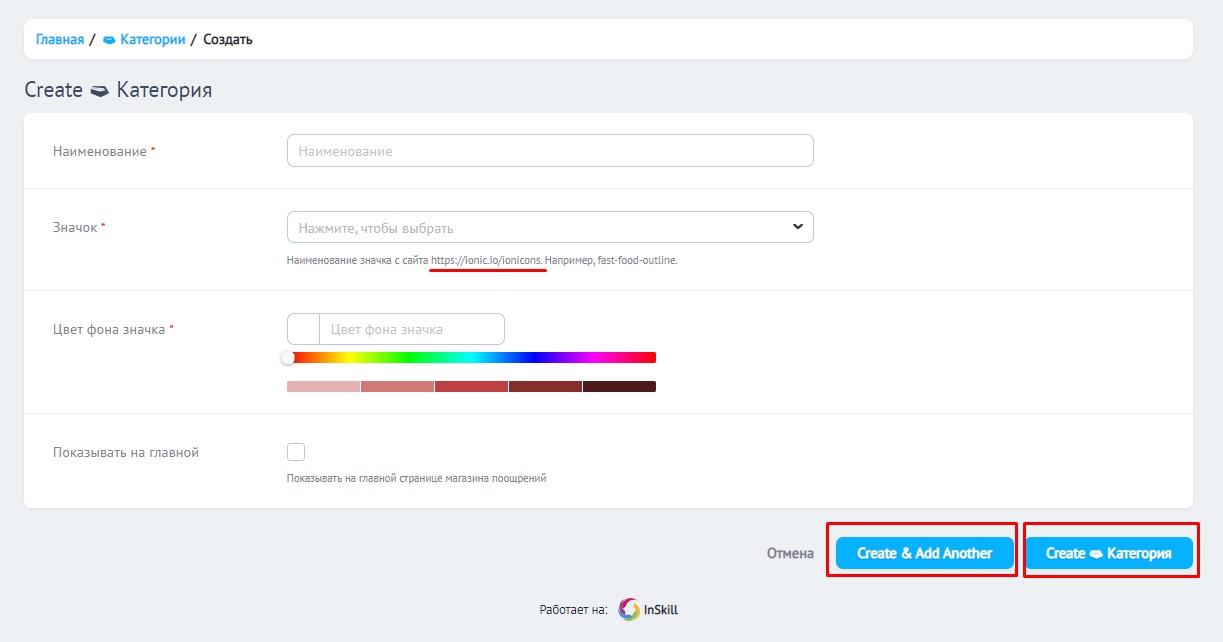Choose the medium red shade swatch
This screenshot has height=642, width=1223.
[471, 386]
